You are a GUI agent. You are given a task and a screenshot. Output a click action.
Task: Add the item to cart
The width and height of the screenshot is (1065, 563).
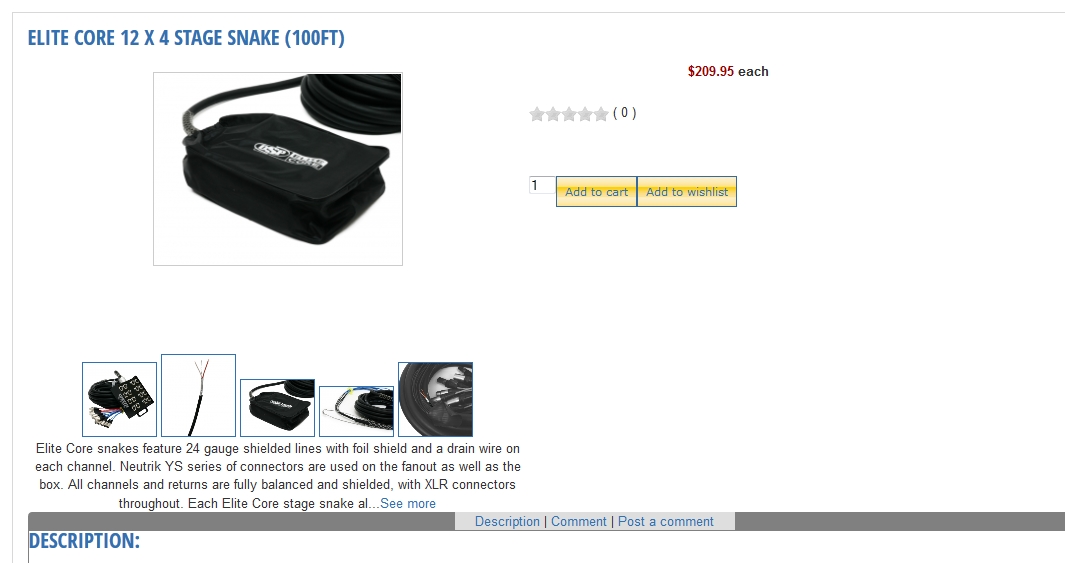[x=596, y=192]
